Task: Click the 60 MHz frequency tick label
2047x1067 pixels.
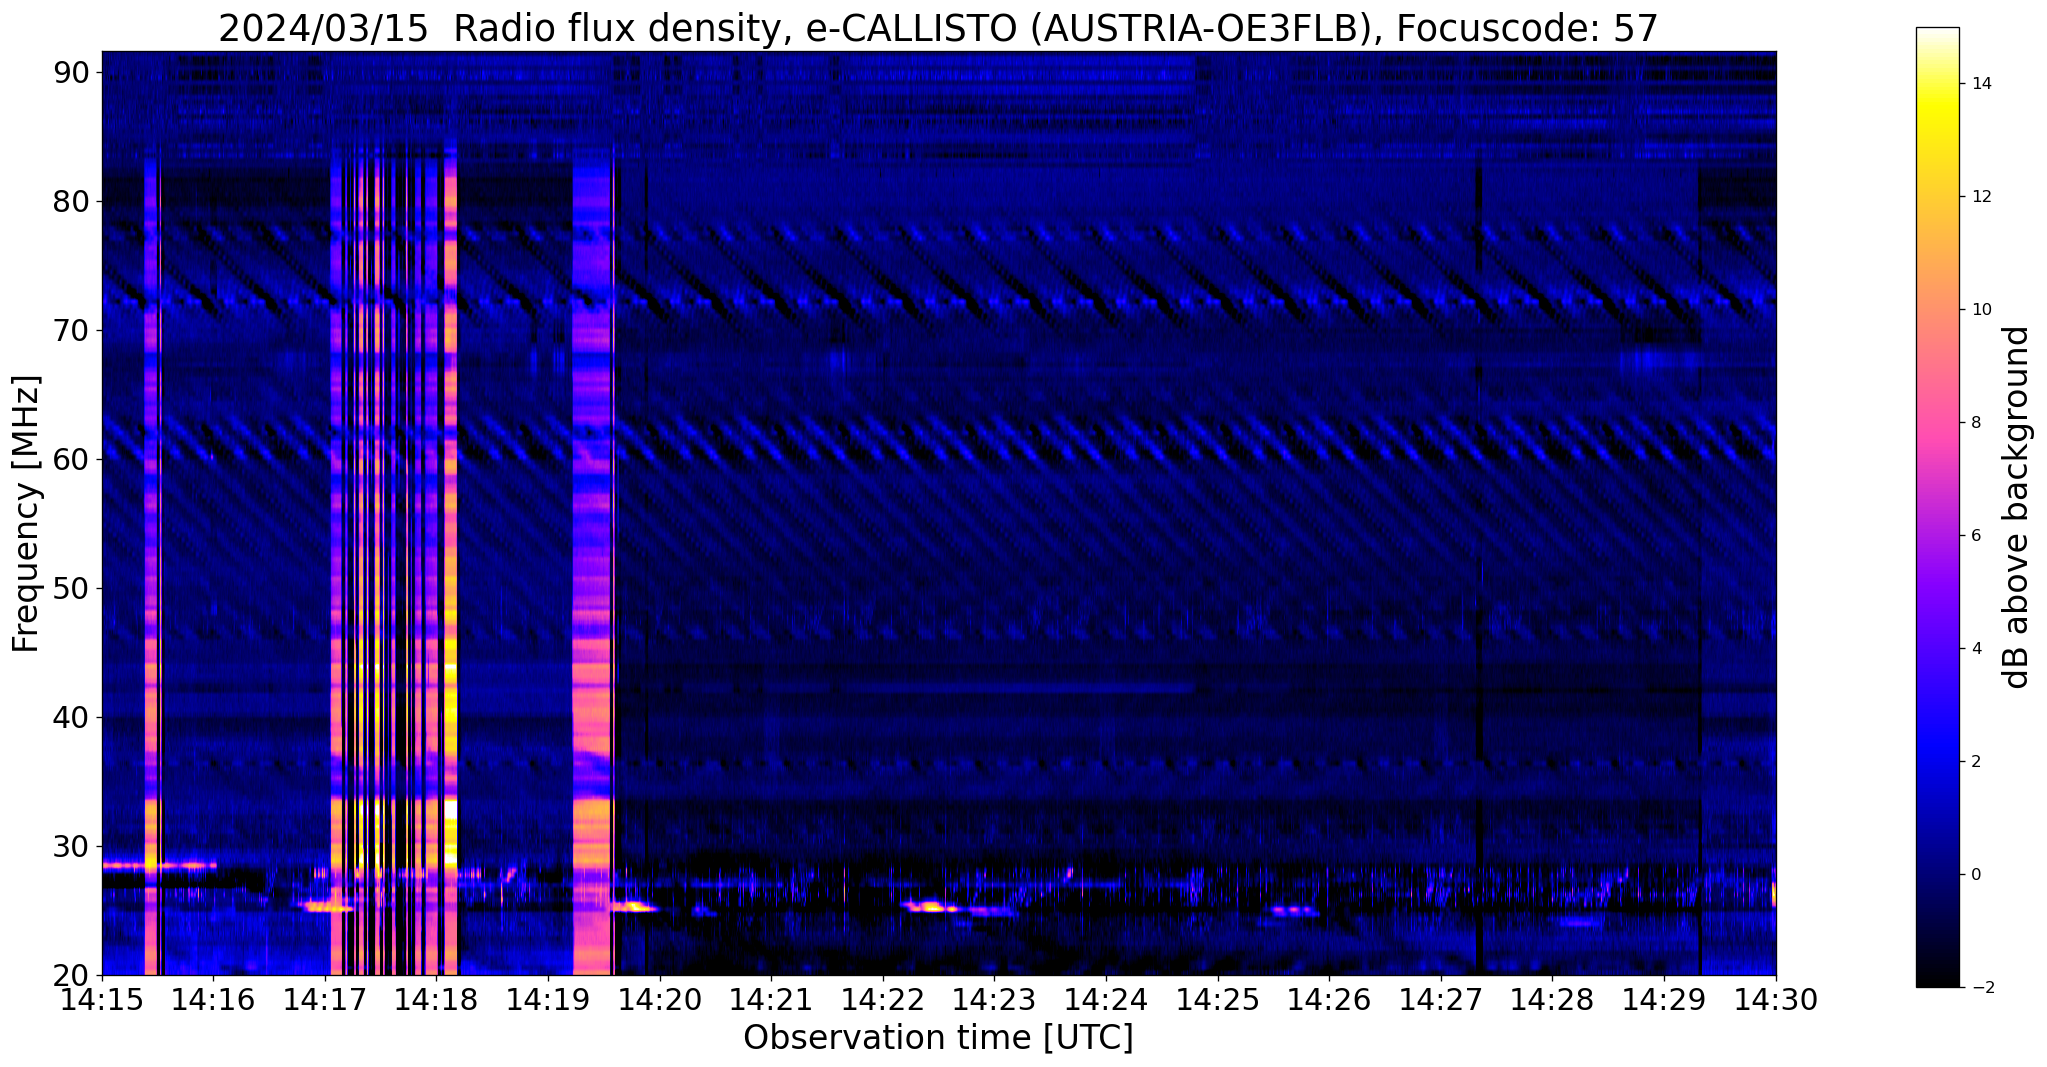Action: click(72, 459)
